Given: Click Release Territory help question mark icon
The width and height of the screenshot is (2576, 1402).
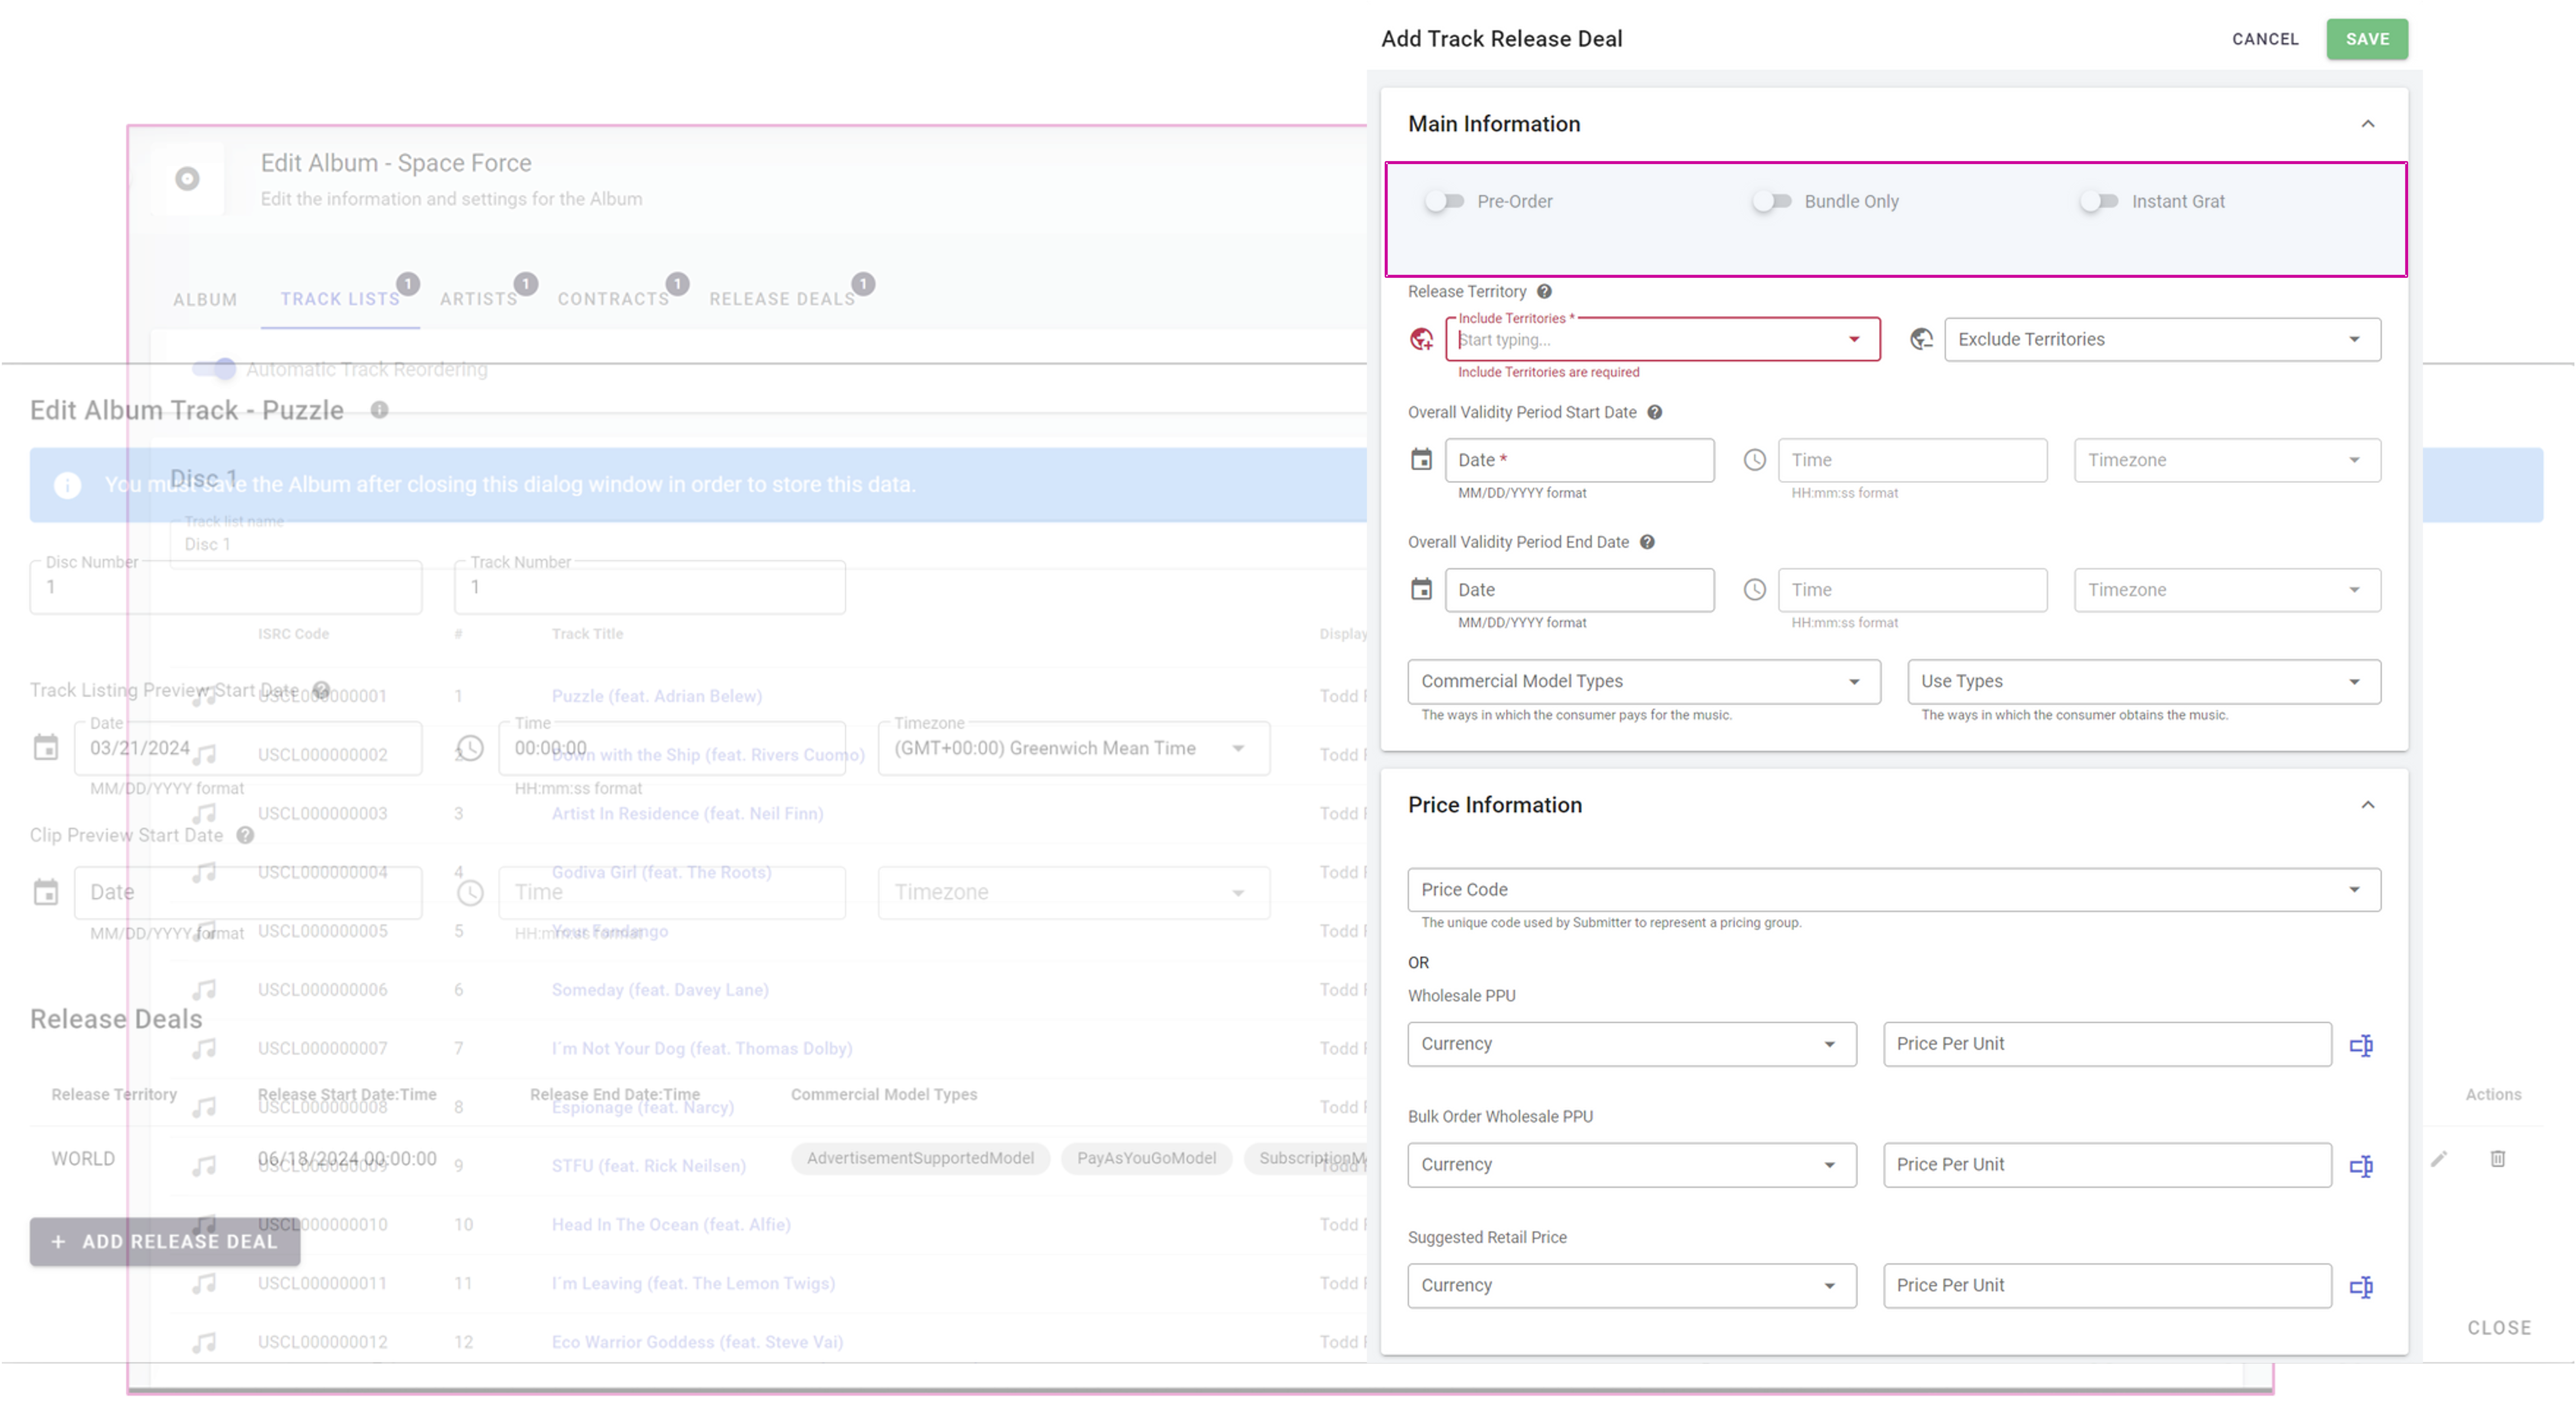Looking at the screenshot, I should (x=1544, y=292).
